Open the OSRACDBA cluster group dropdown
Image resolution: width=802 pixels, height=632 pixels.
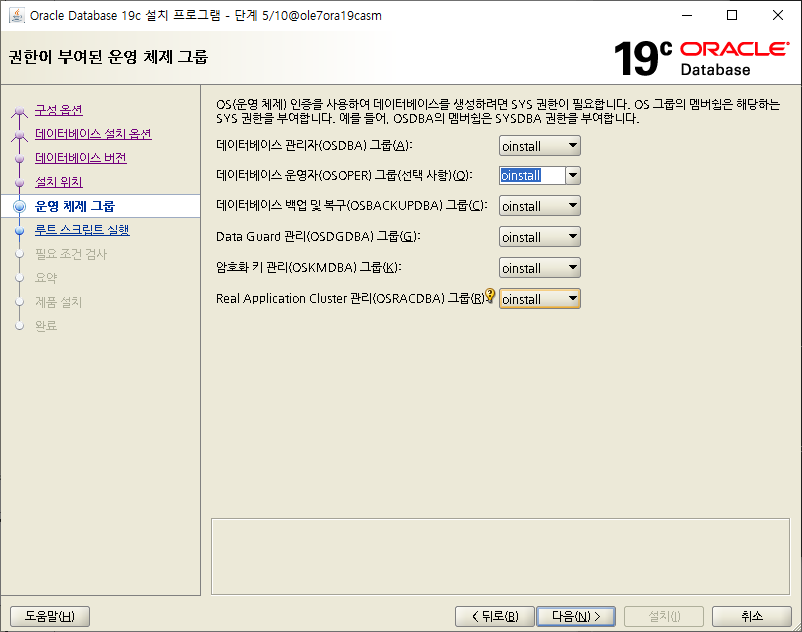540,299
